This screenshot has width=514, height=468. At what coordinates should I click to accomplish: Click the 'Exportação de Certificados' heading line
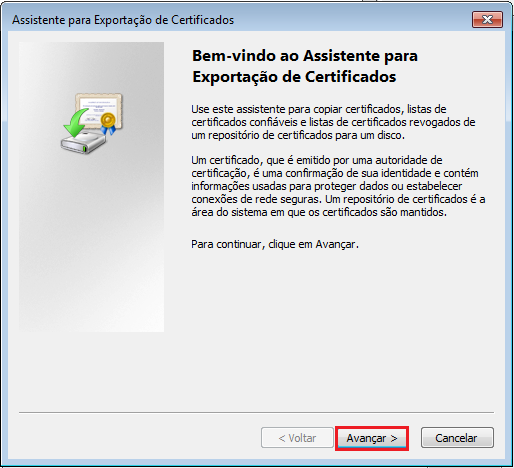click(294, 77)
